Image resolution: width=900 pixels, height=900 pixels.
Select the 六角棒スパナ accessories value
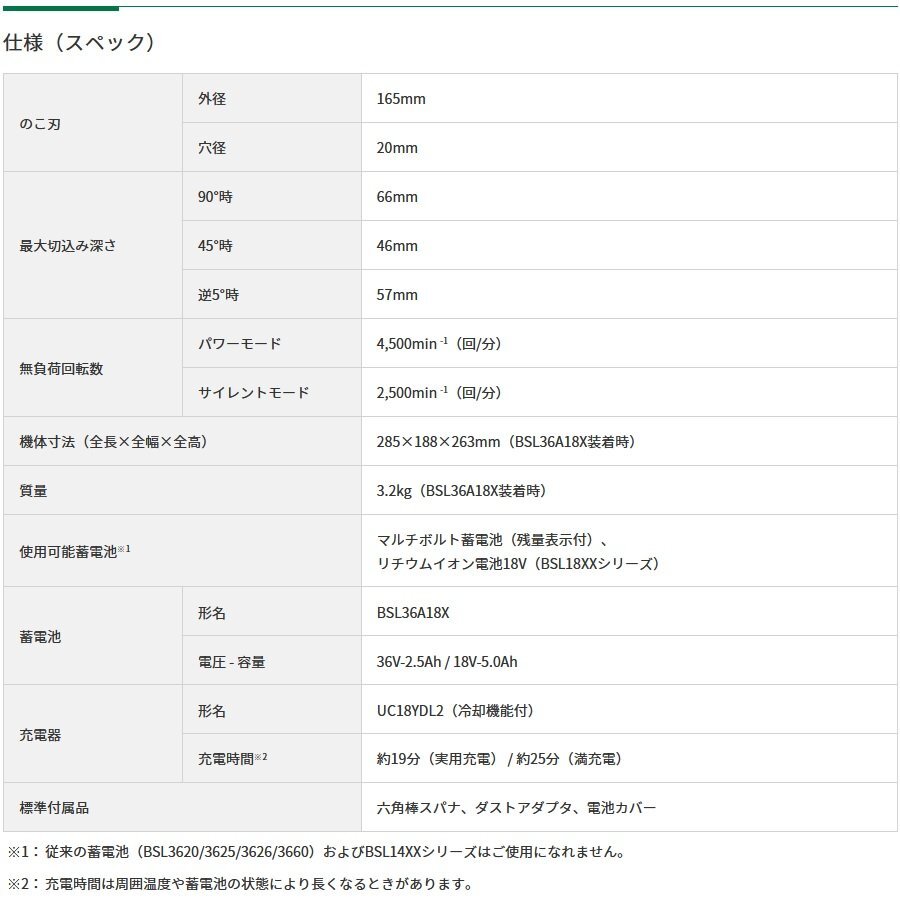tap(516, 808)
